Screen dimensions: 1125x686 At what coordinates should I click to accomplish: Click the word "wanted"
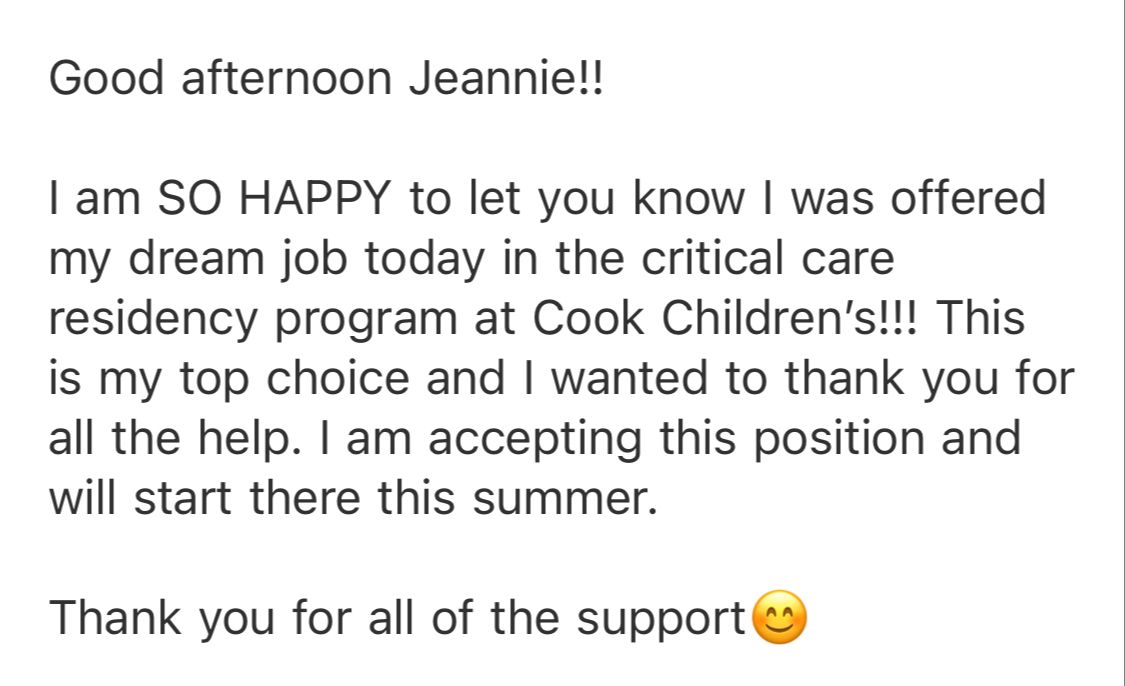tap(629, 378)
